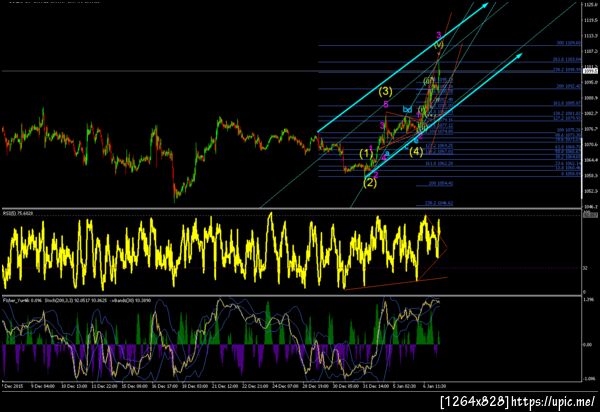
Task: Click the white current price box on the price axis
Action: 590,71
